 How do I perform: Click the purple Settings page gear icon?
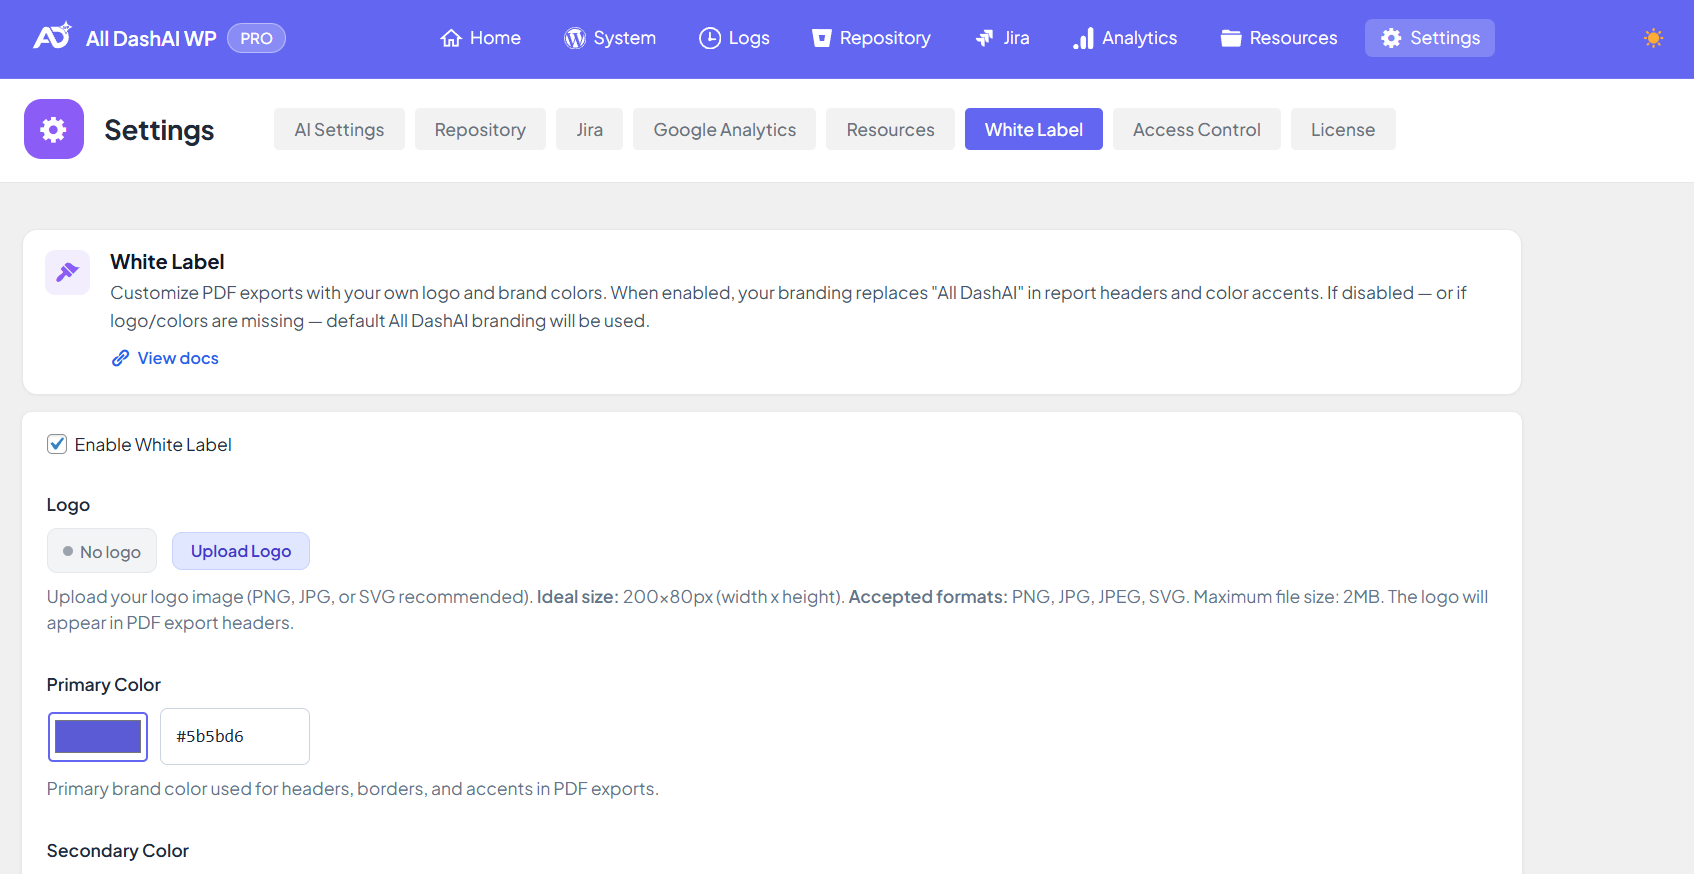[54, 129]
